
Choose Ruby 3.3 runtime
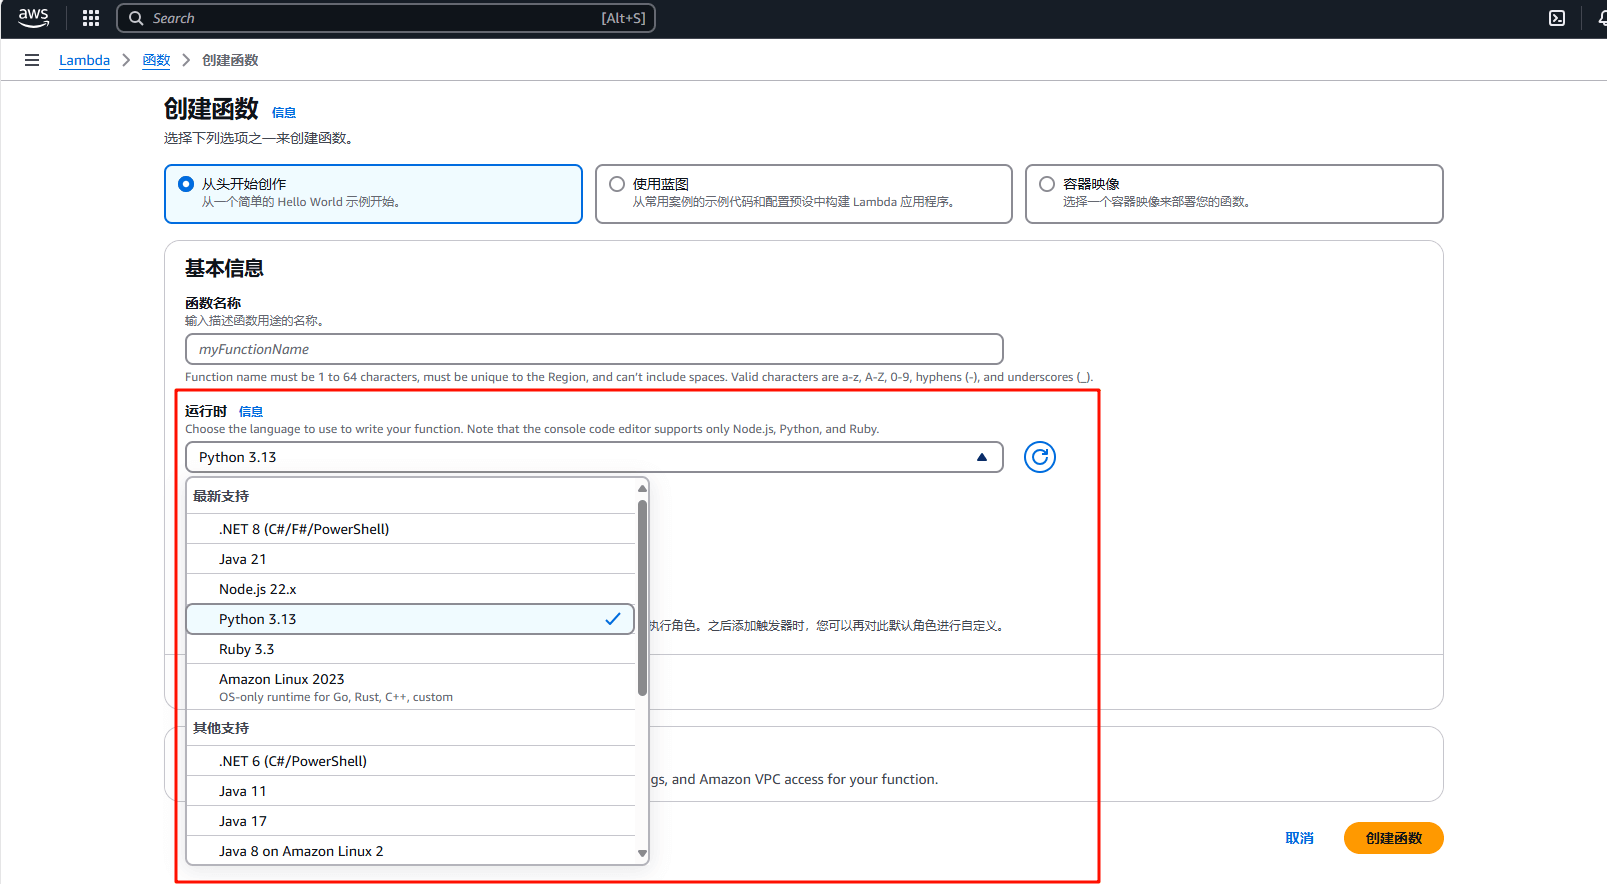[411, 649]
